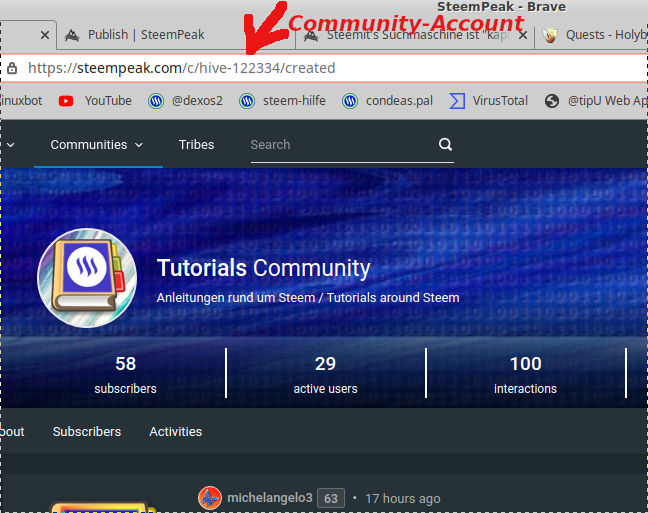
Task: Switch to the Publish | SteemPeak browser tab
Action: pos(145,35)
